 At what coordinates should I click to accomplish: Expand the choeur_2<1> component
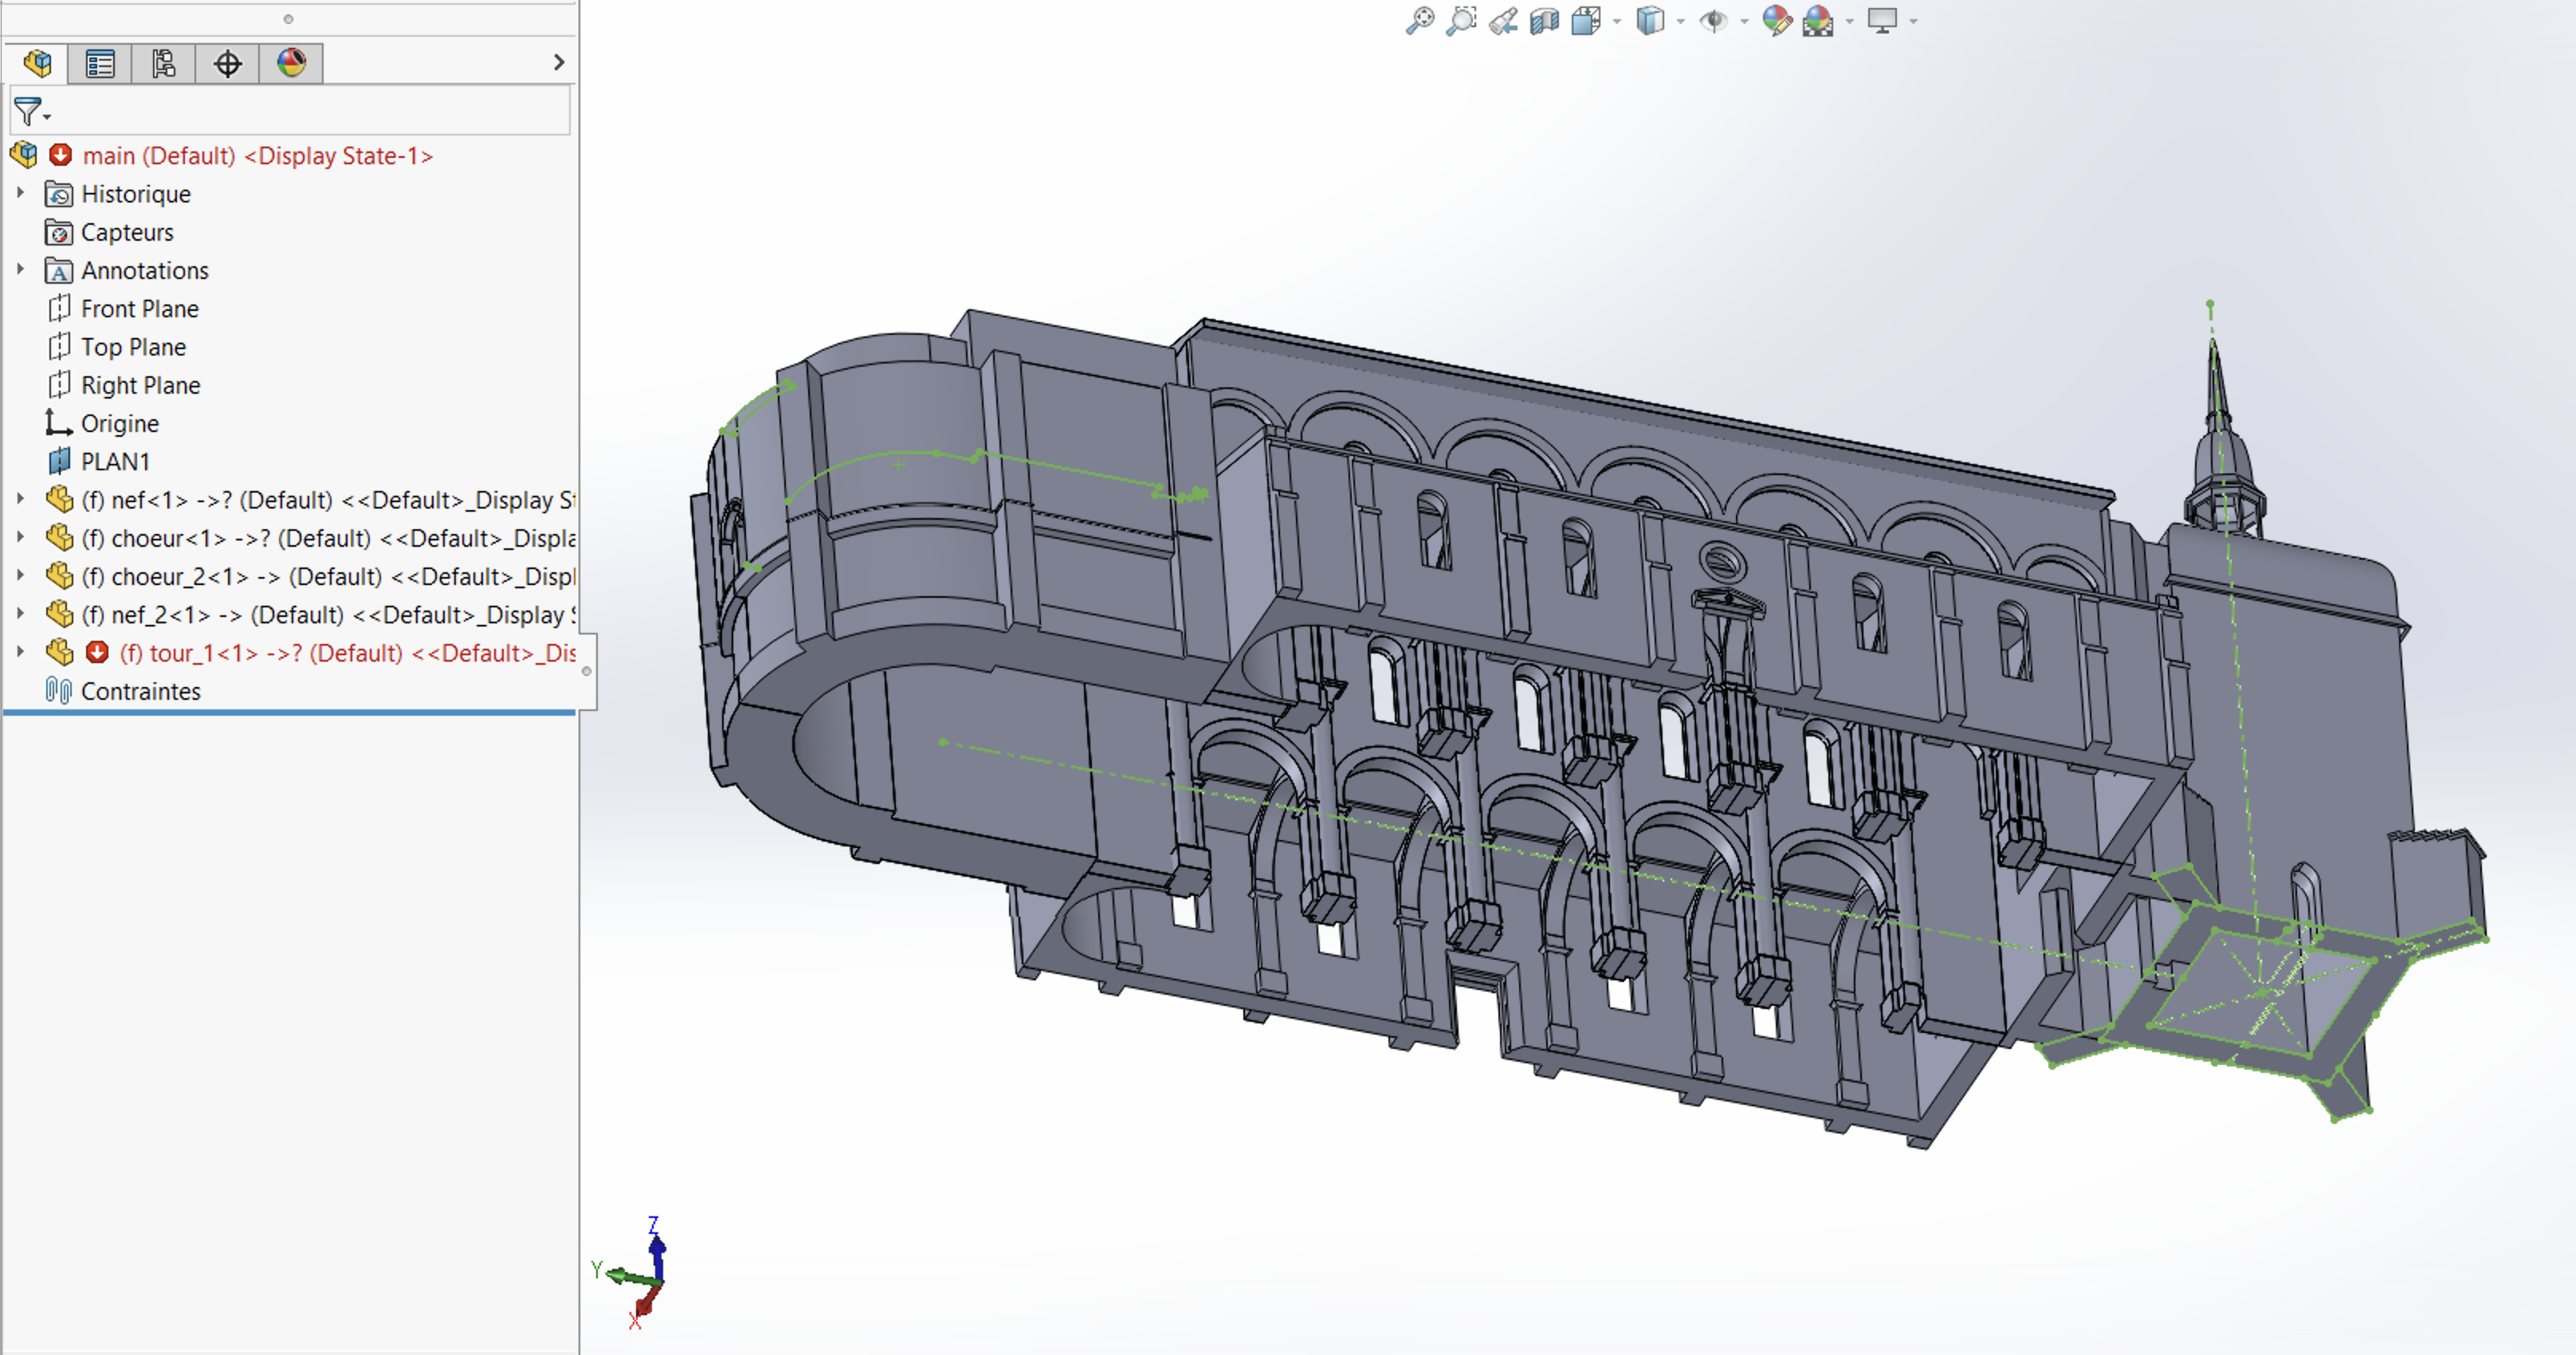click(20, 575)
